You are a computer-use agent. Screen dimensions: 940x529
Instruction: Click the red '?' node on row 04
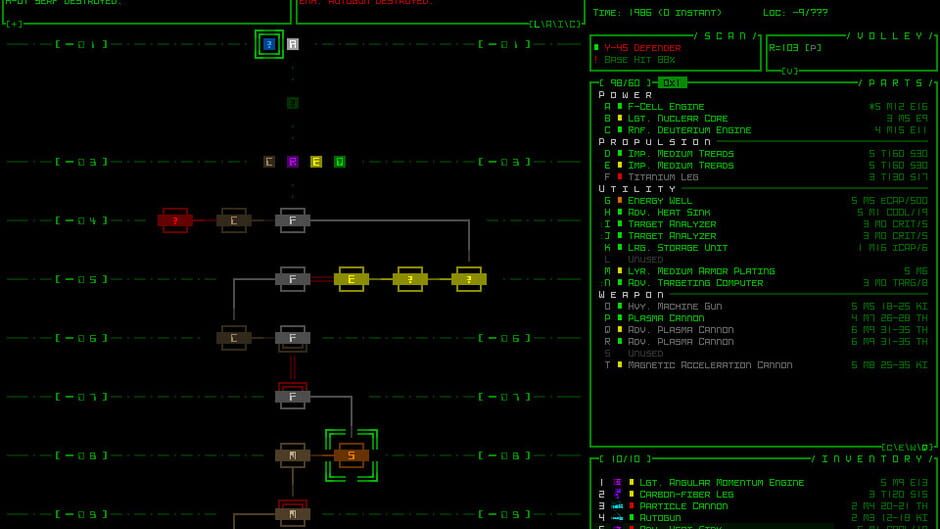[175, 221]
